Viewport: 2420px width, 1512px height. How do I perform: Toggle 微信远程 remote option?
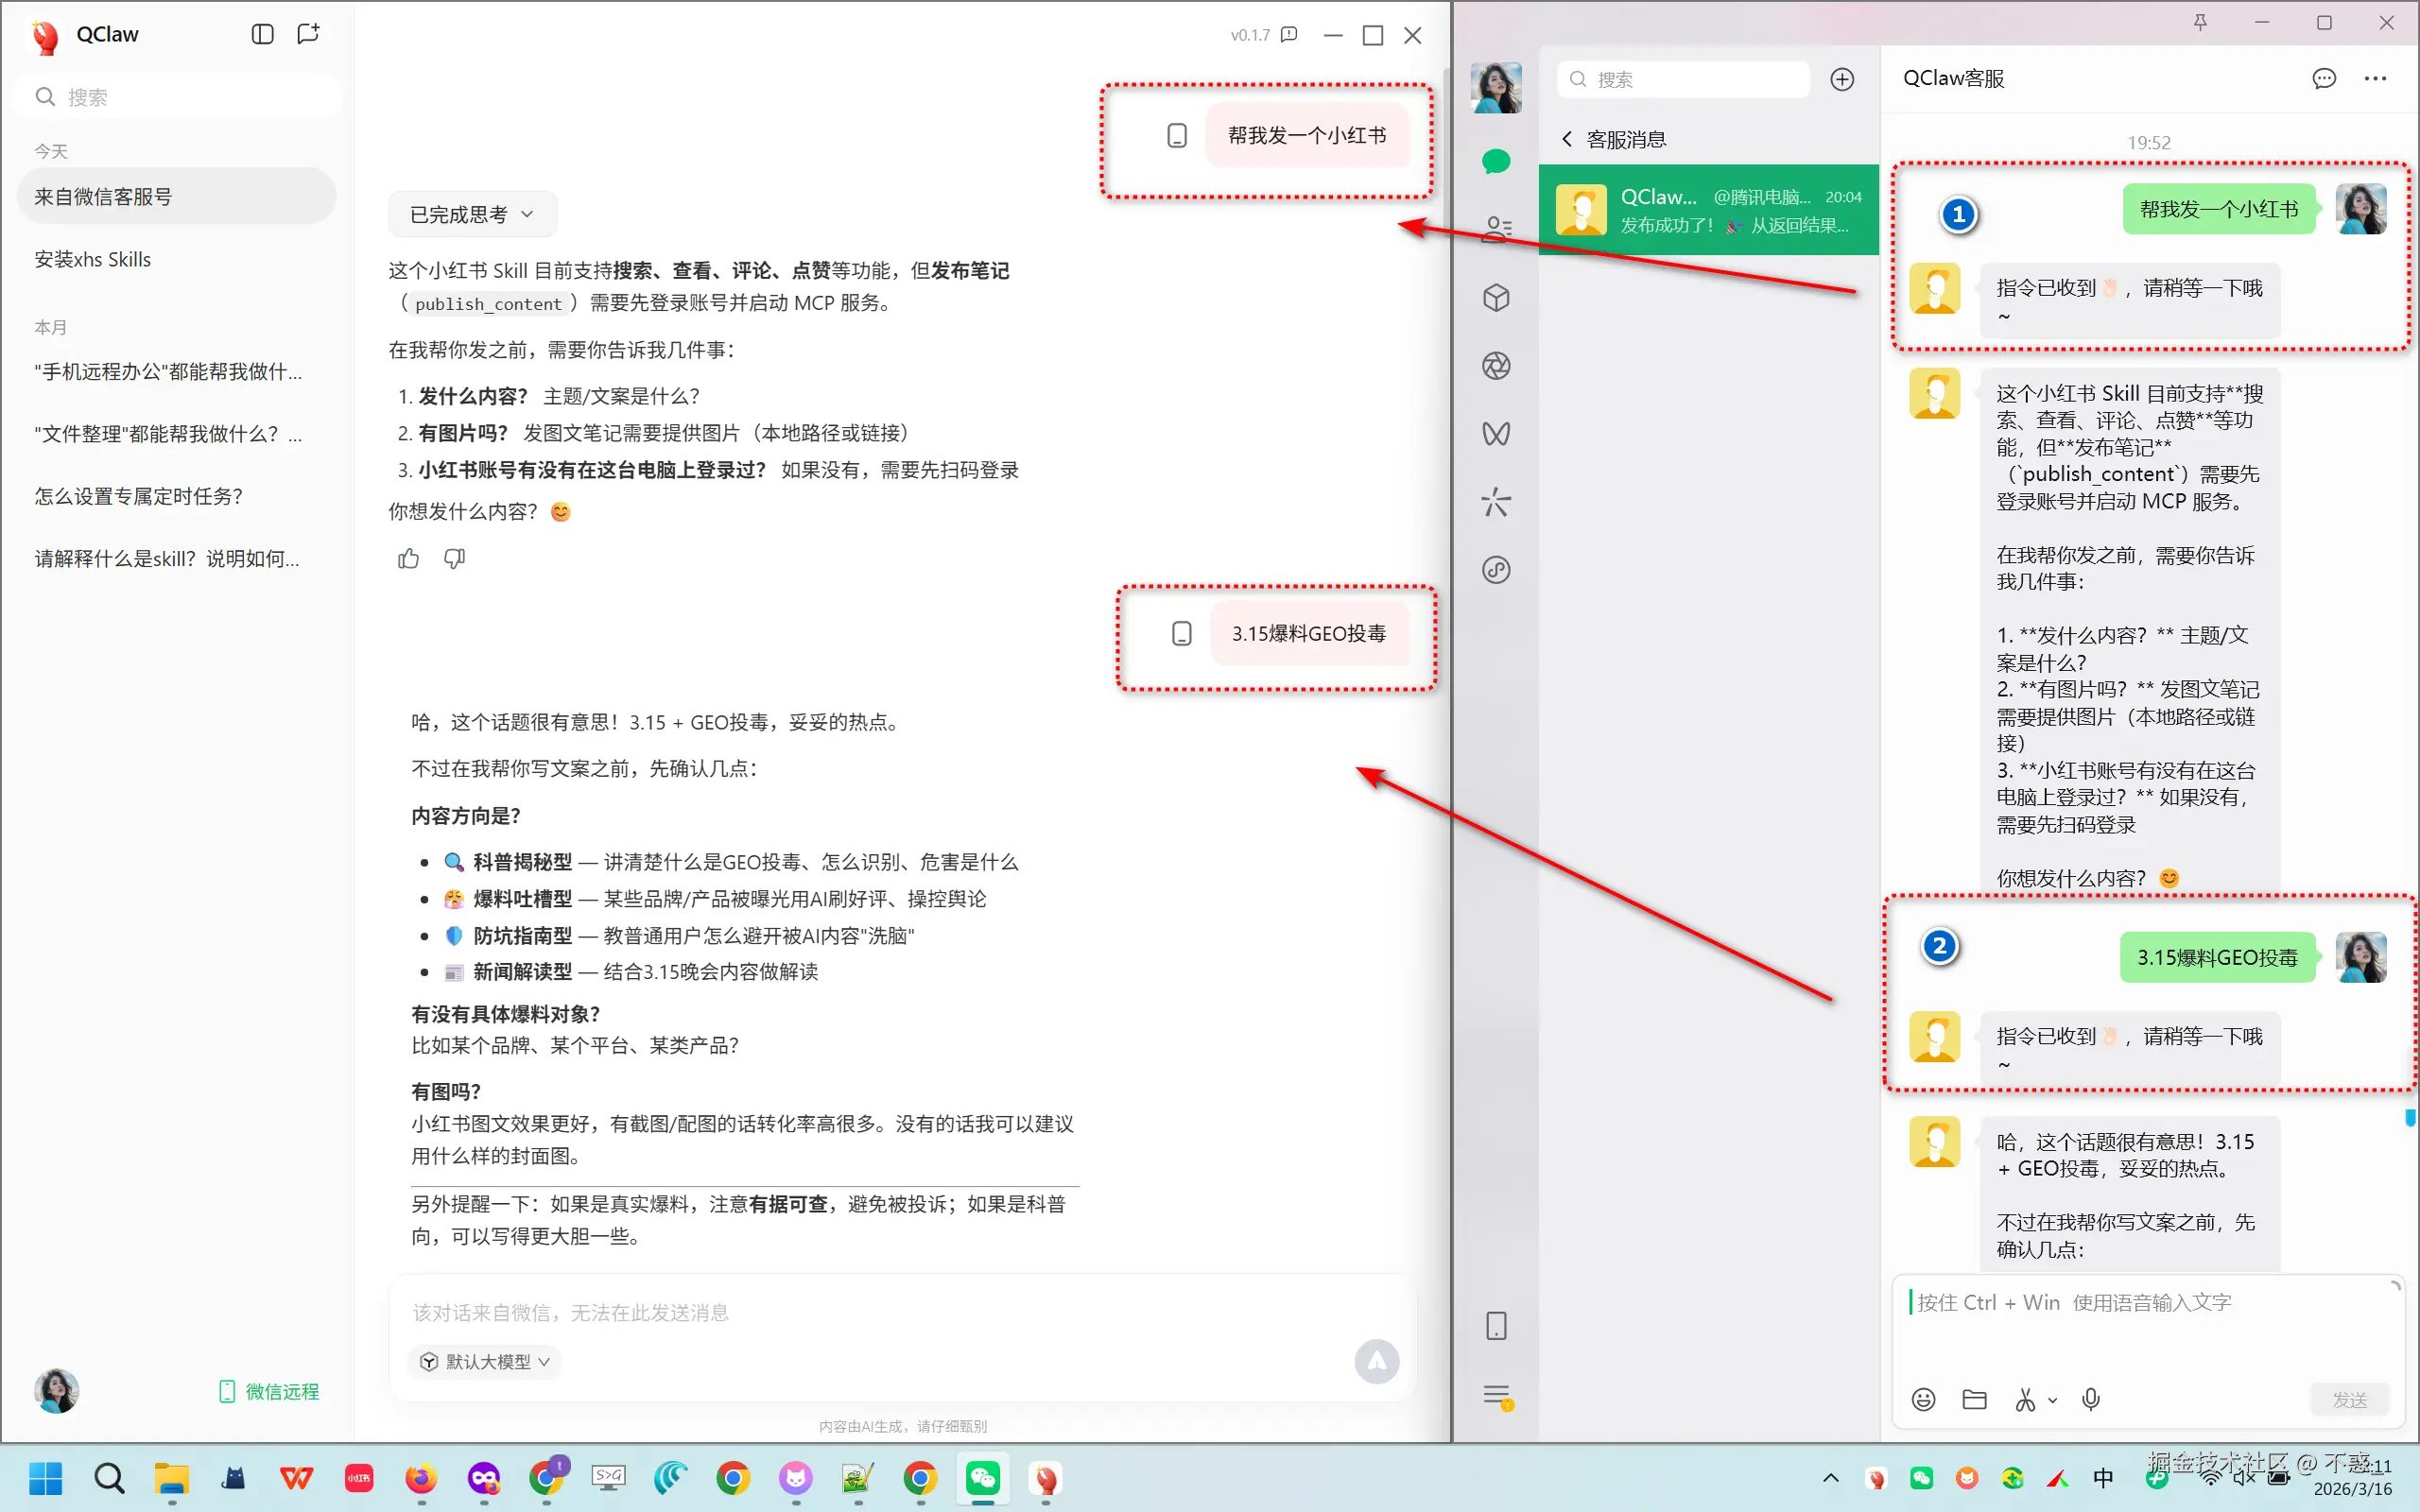270,1391
